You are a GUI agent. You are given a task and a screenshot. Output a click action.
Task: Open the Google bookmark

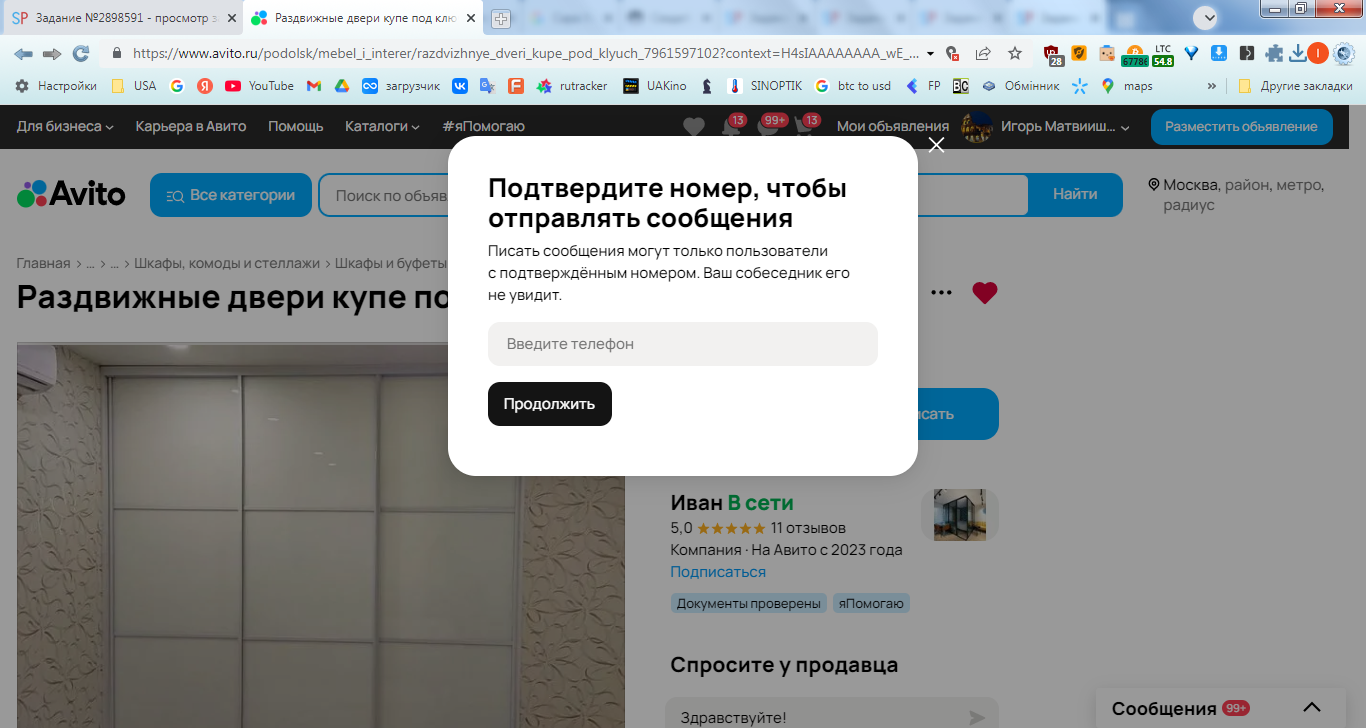pos(177,86)
